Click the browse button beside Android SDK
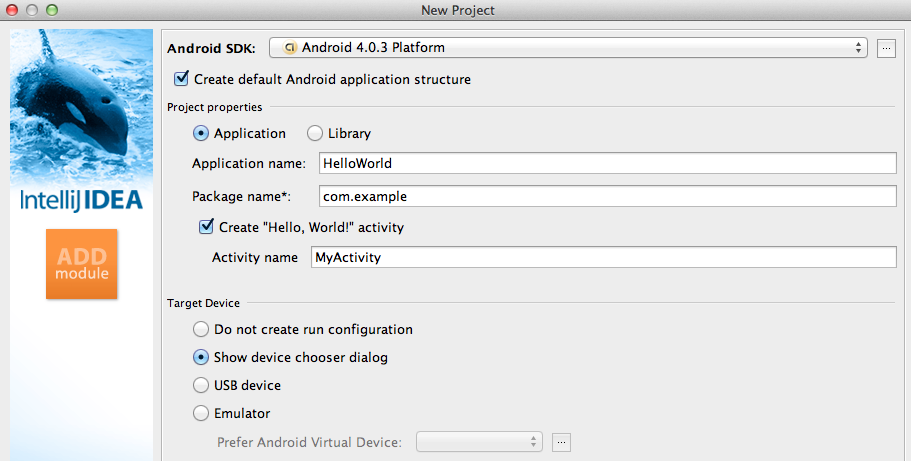This screenshot has width=911, height=461. click(885, 48)
